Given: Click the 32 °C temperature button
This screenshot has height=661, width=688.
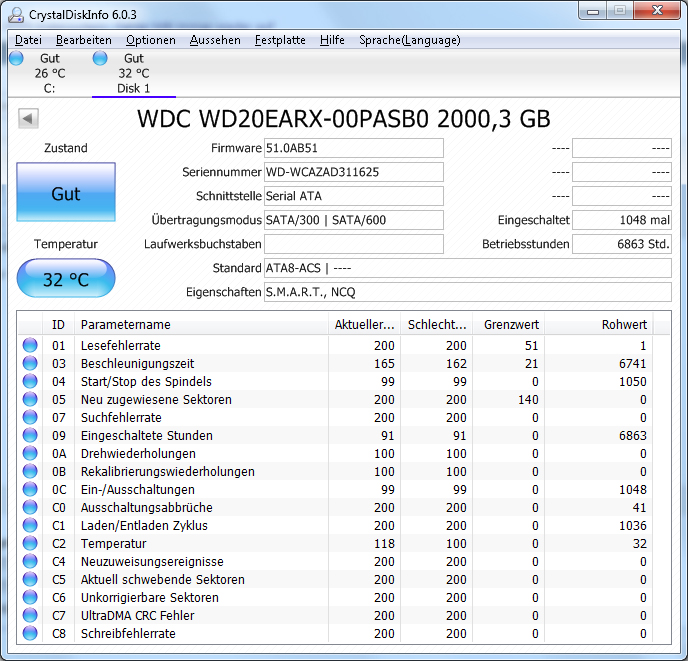Looking at the screenshot, I should pos(66,278).
